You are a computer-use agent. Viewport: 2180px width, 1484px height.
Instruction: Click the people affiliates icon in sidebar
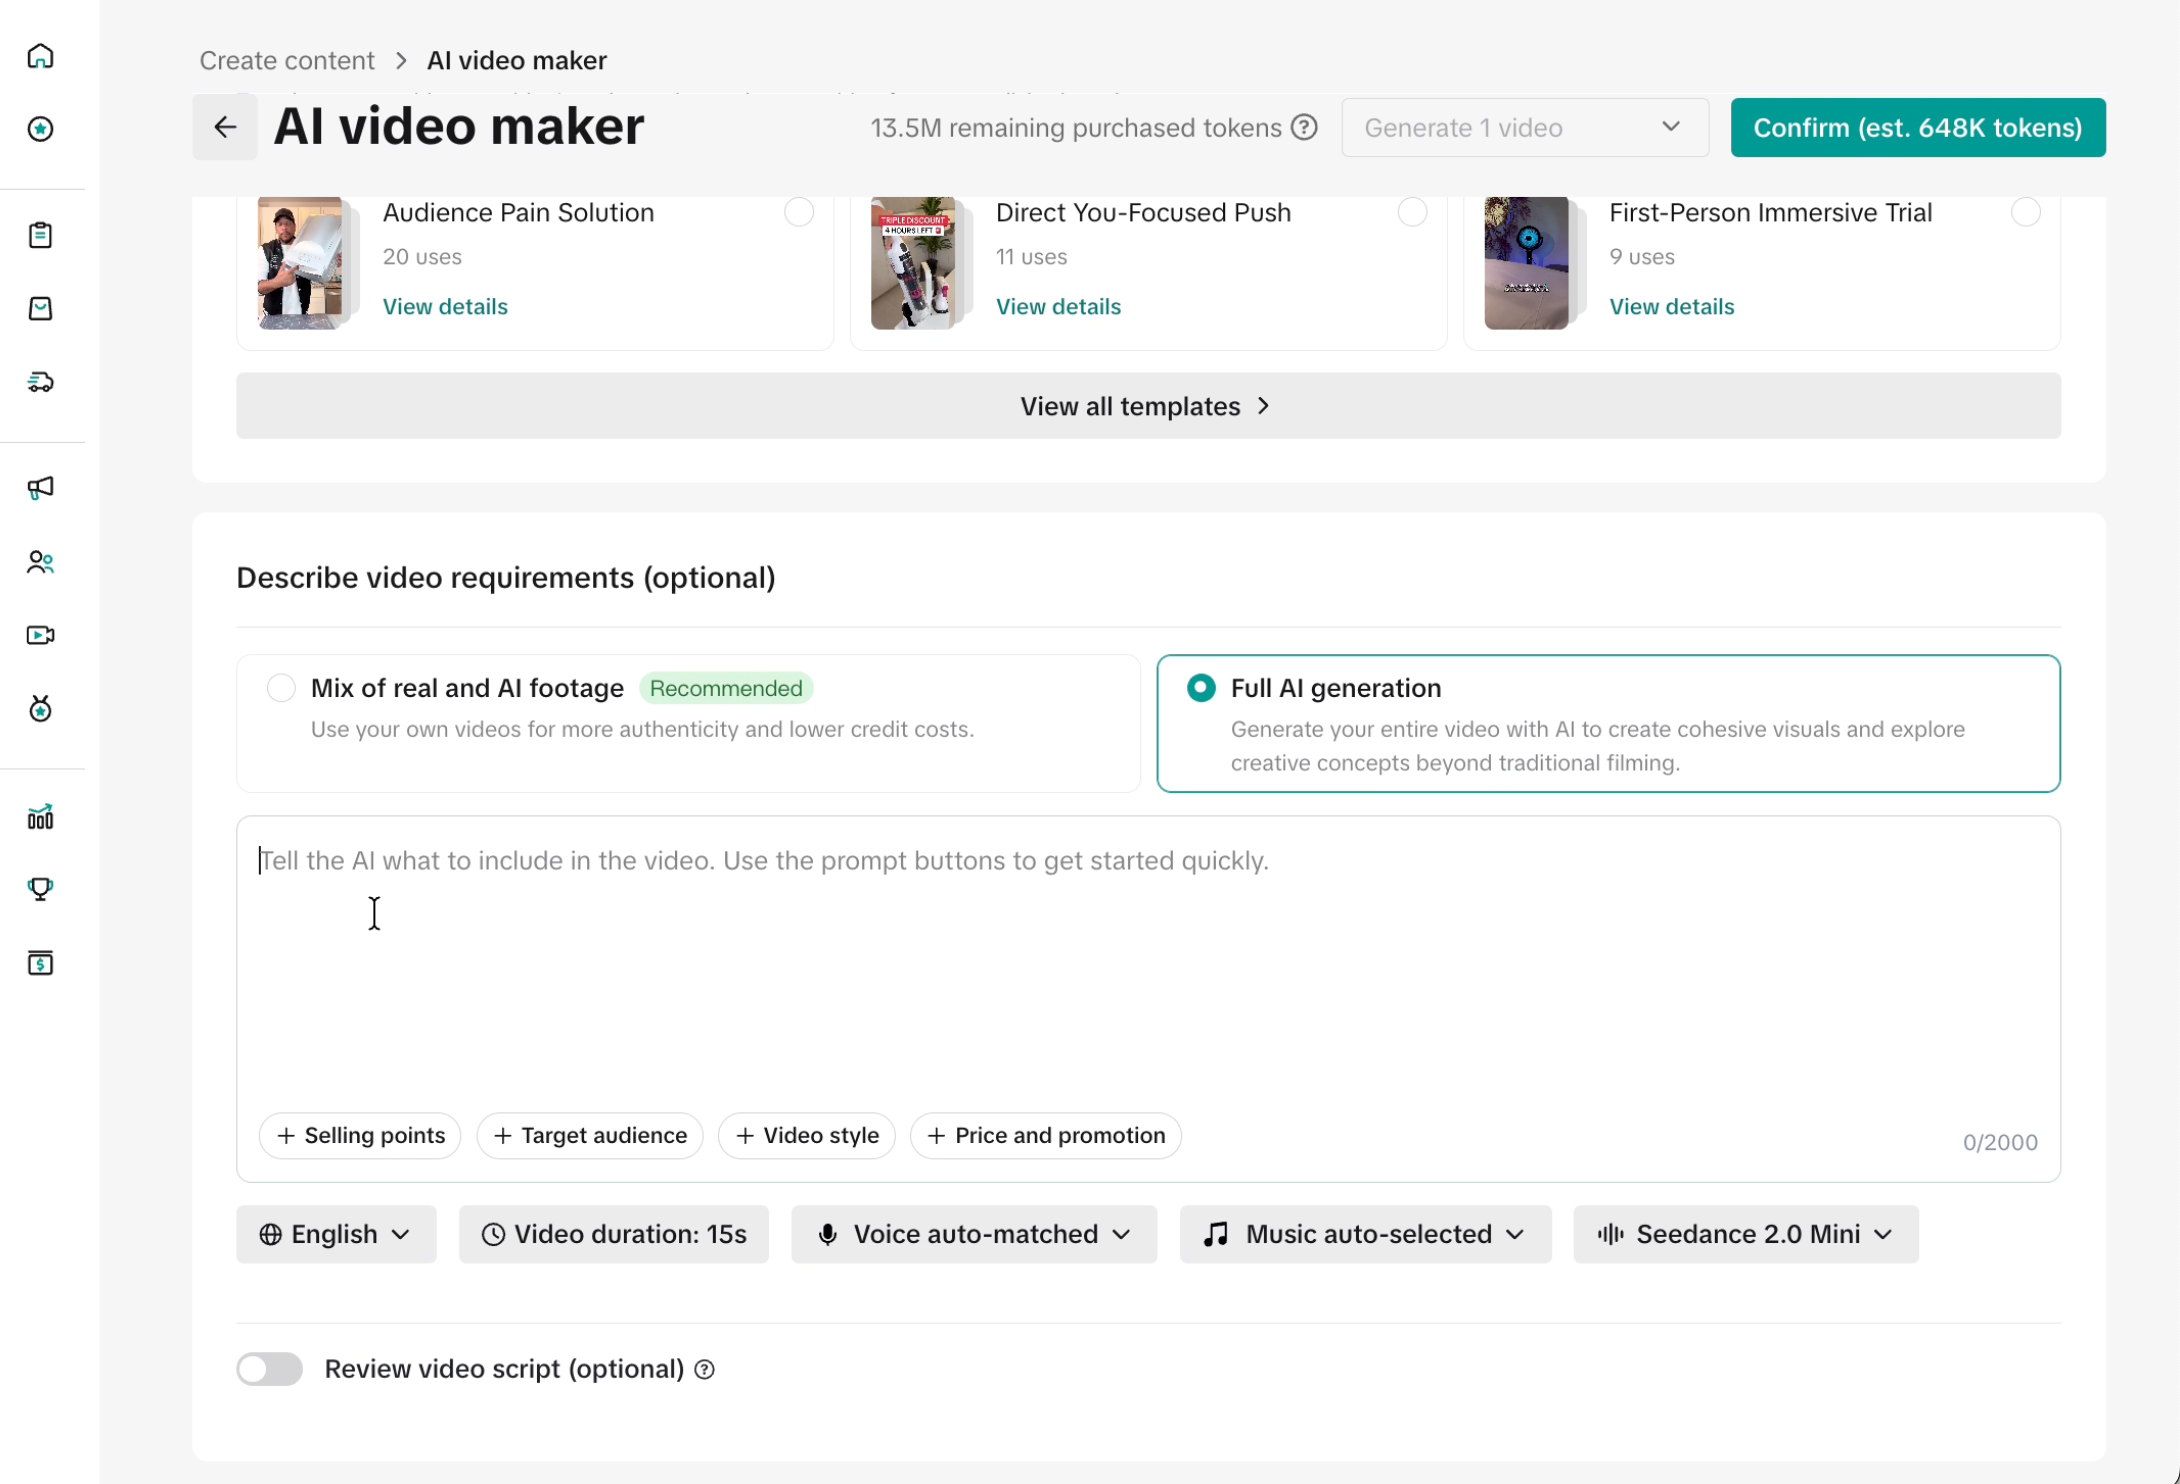click(x=40, y=562)
